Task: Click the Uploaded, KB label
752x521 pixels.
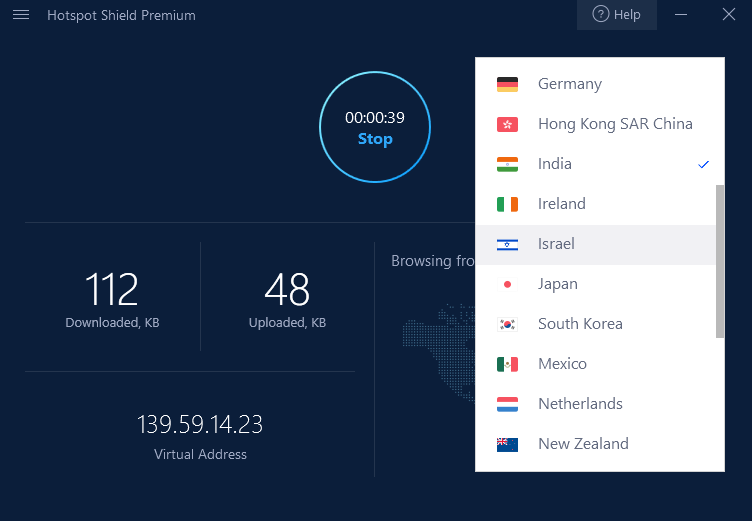Action: point(287,323)
